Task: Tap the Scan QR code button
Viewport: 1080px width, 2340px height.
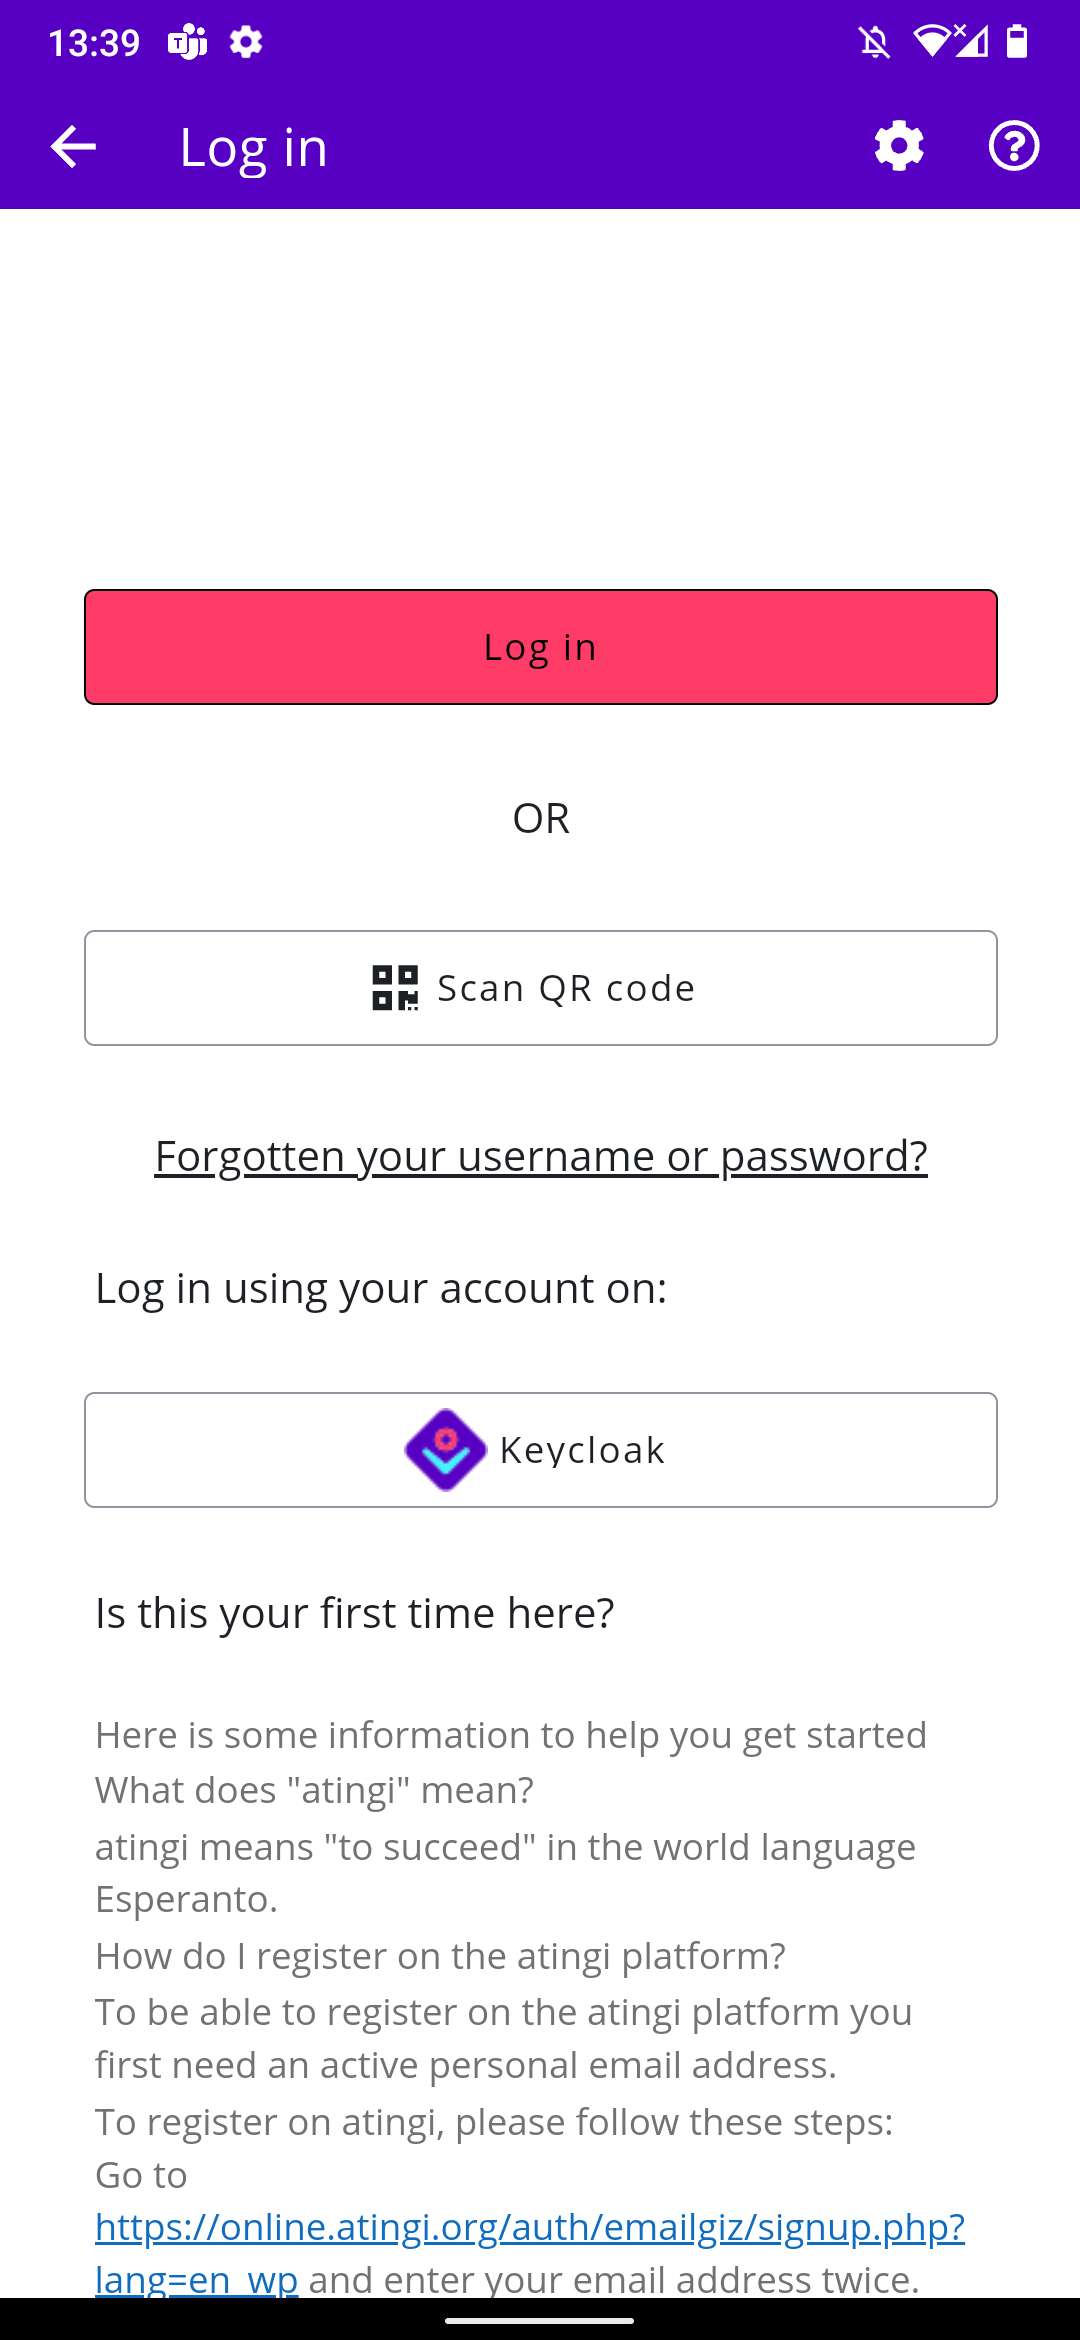Action: 541,988
